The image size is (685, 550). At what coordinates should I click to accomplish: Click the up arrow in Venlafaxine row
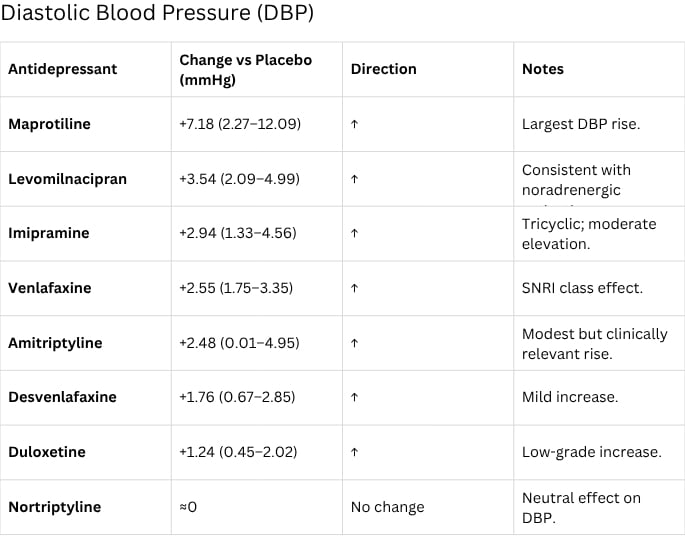coord(355,288)
